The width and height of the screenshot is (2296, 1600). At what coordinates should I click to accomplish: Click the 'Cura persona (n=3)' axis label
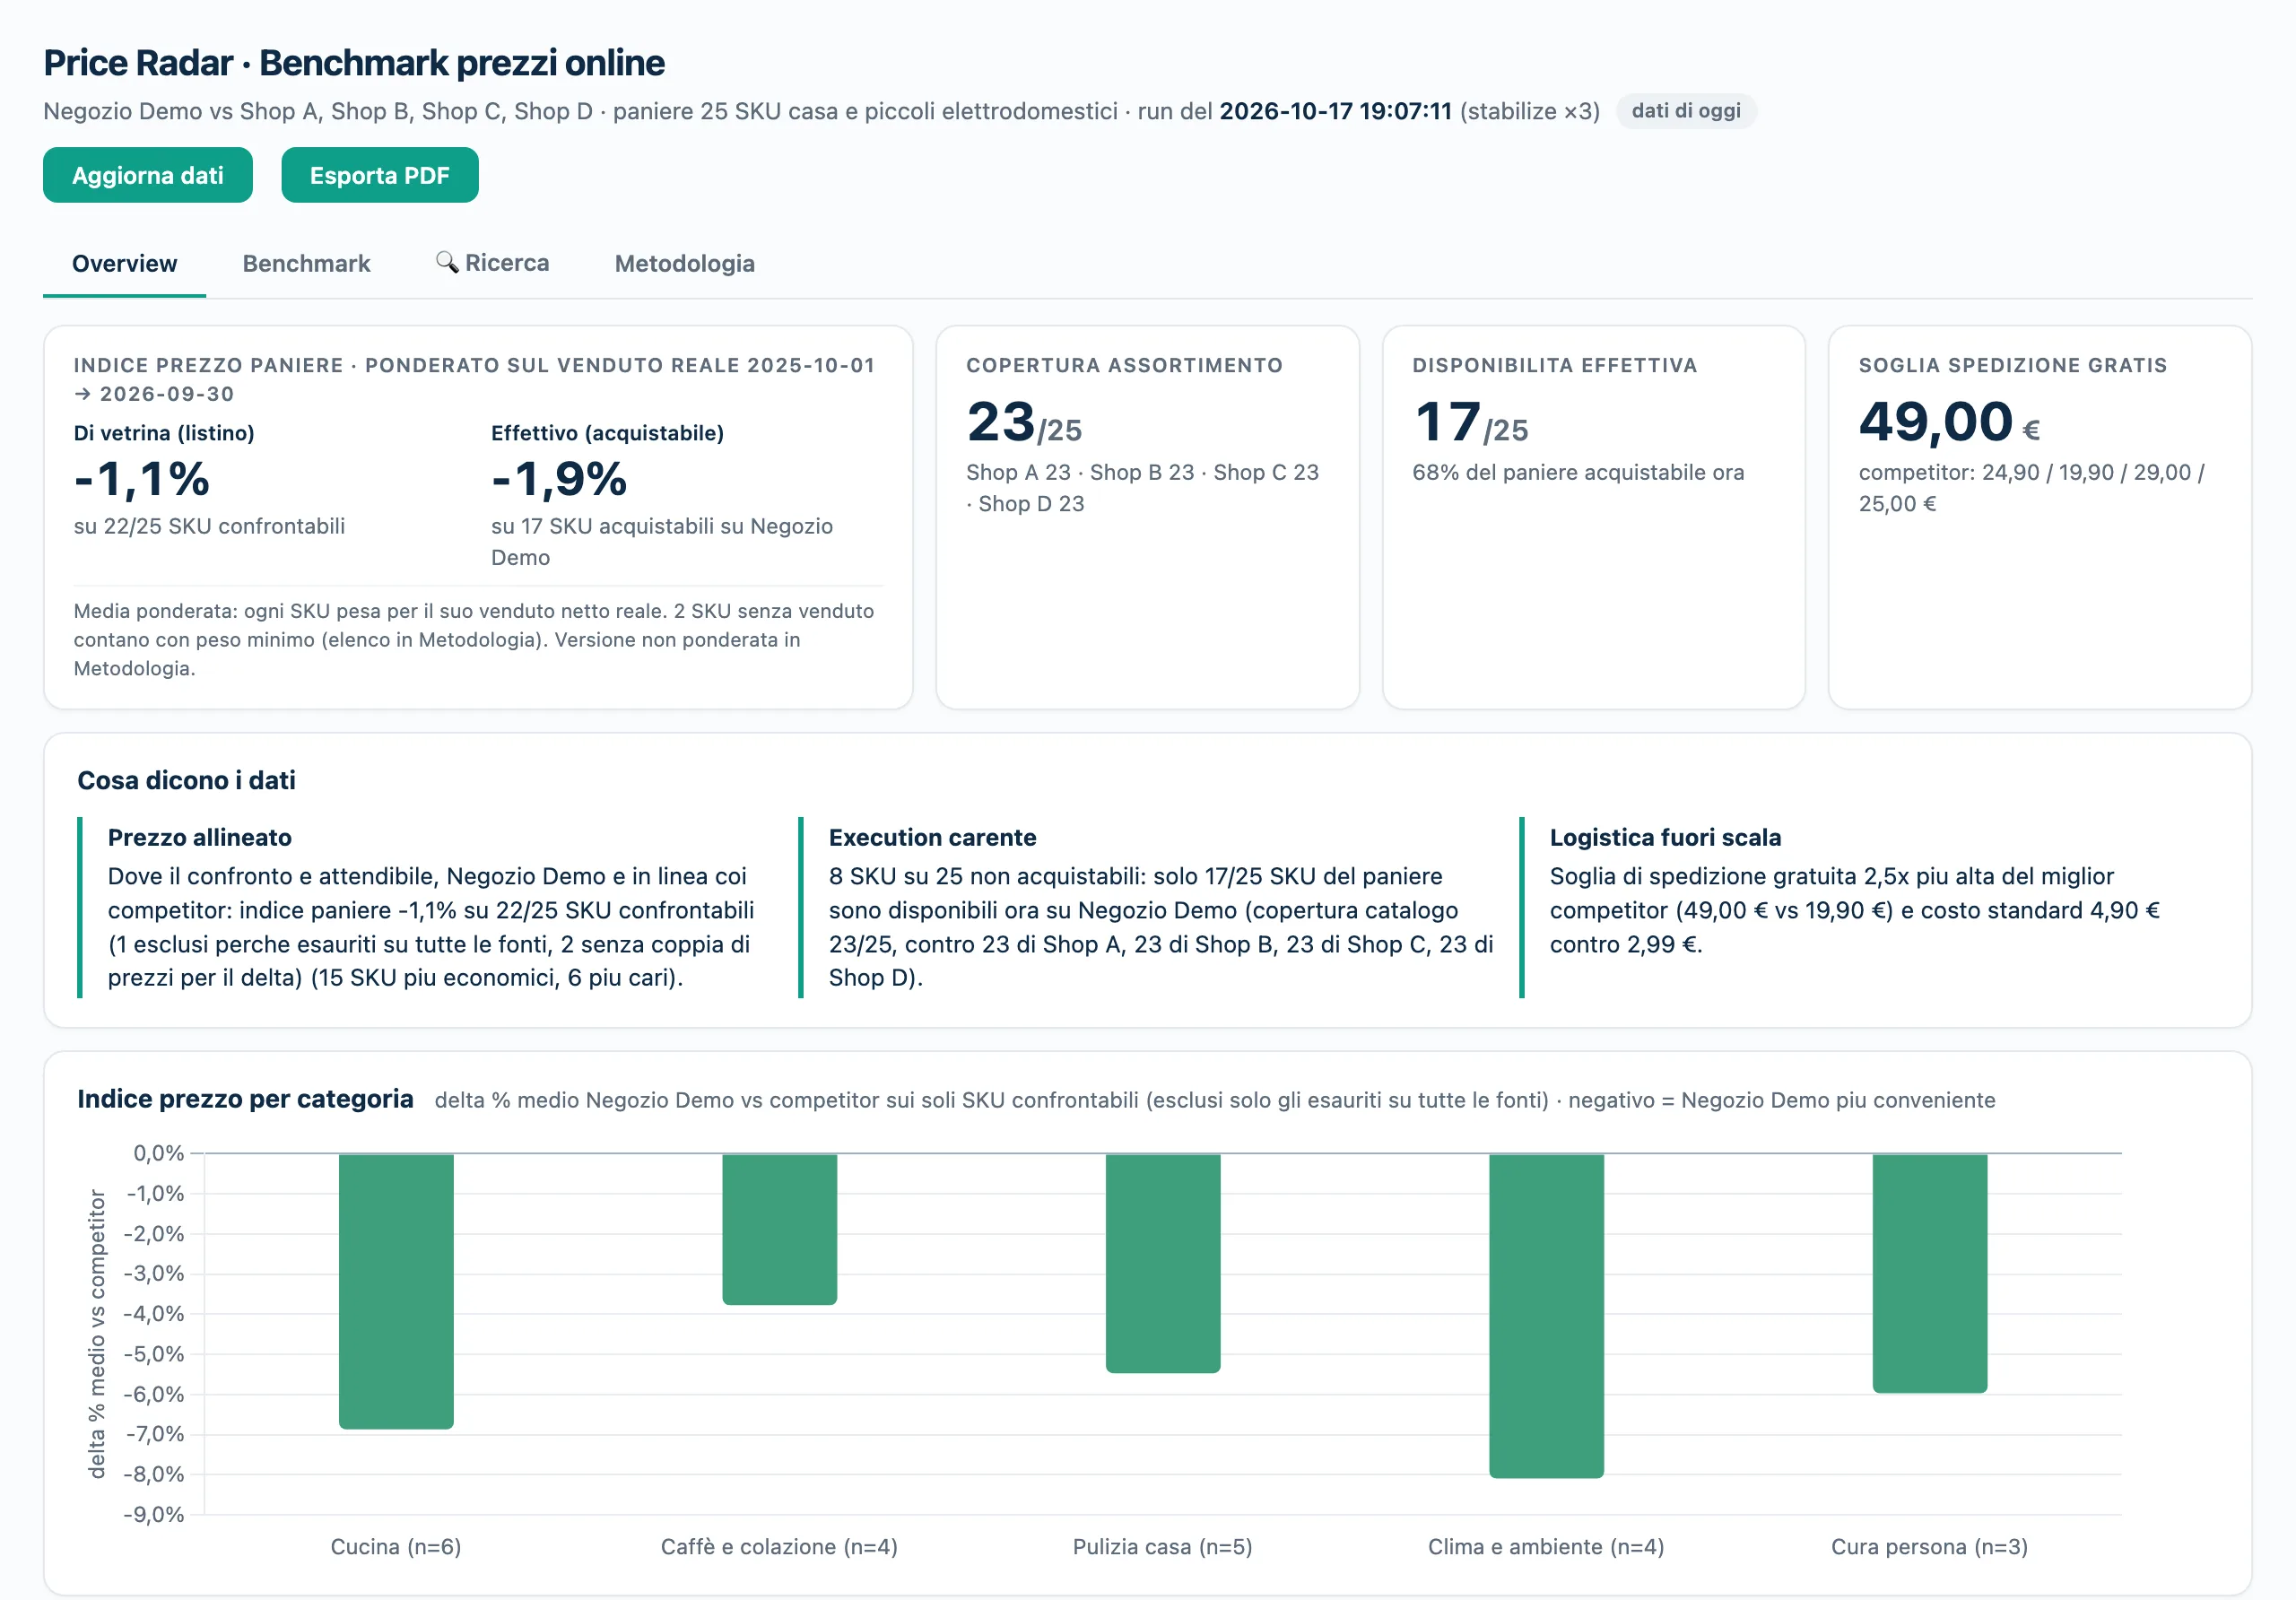pyautogui.click(x=1930, y=1547)
